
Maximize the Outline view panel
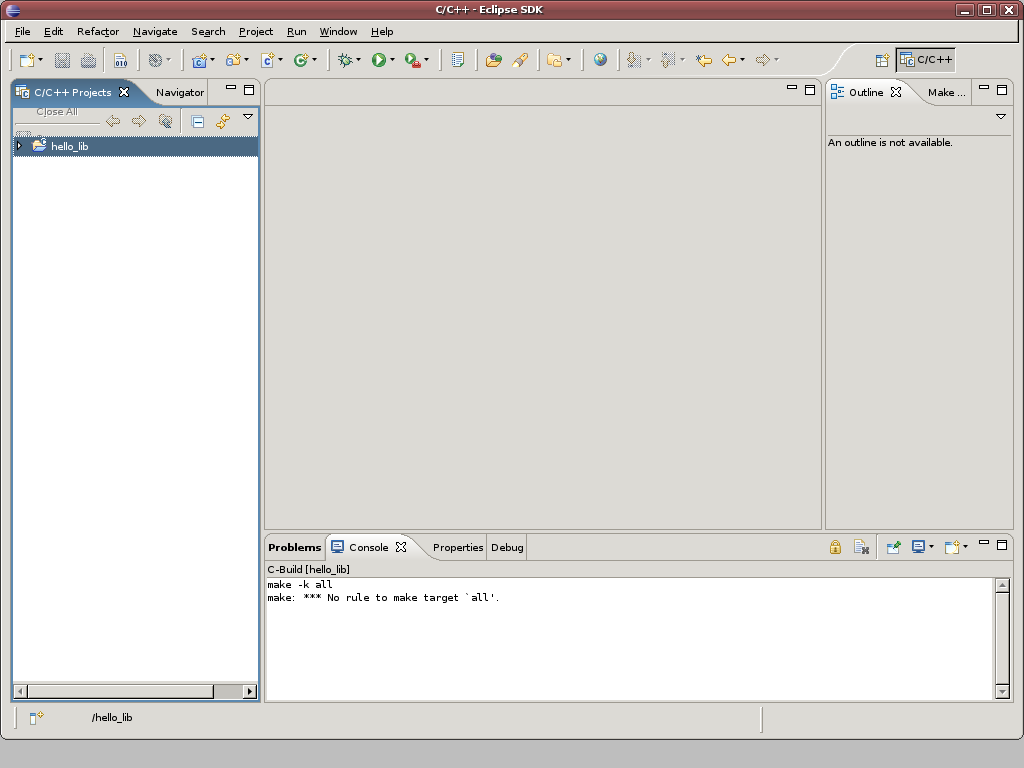click(x=1002, y=90)
